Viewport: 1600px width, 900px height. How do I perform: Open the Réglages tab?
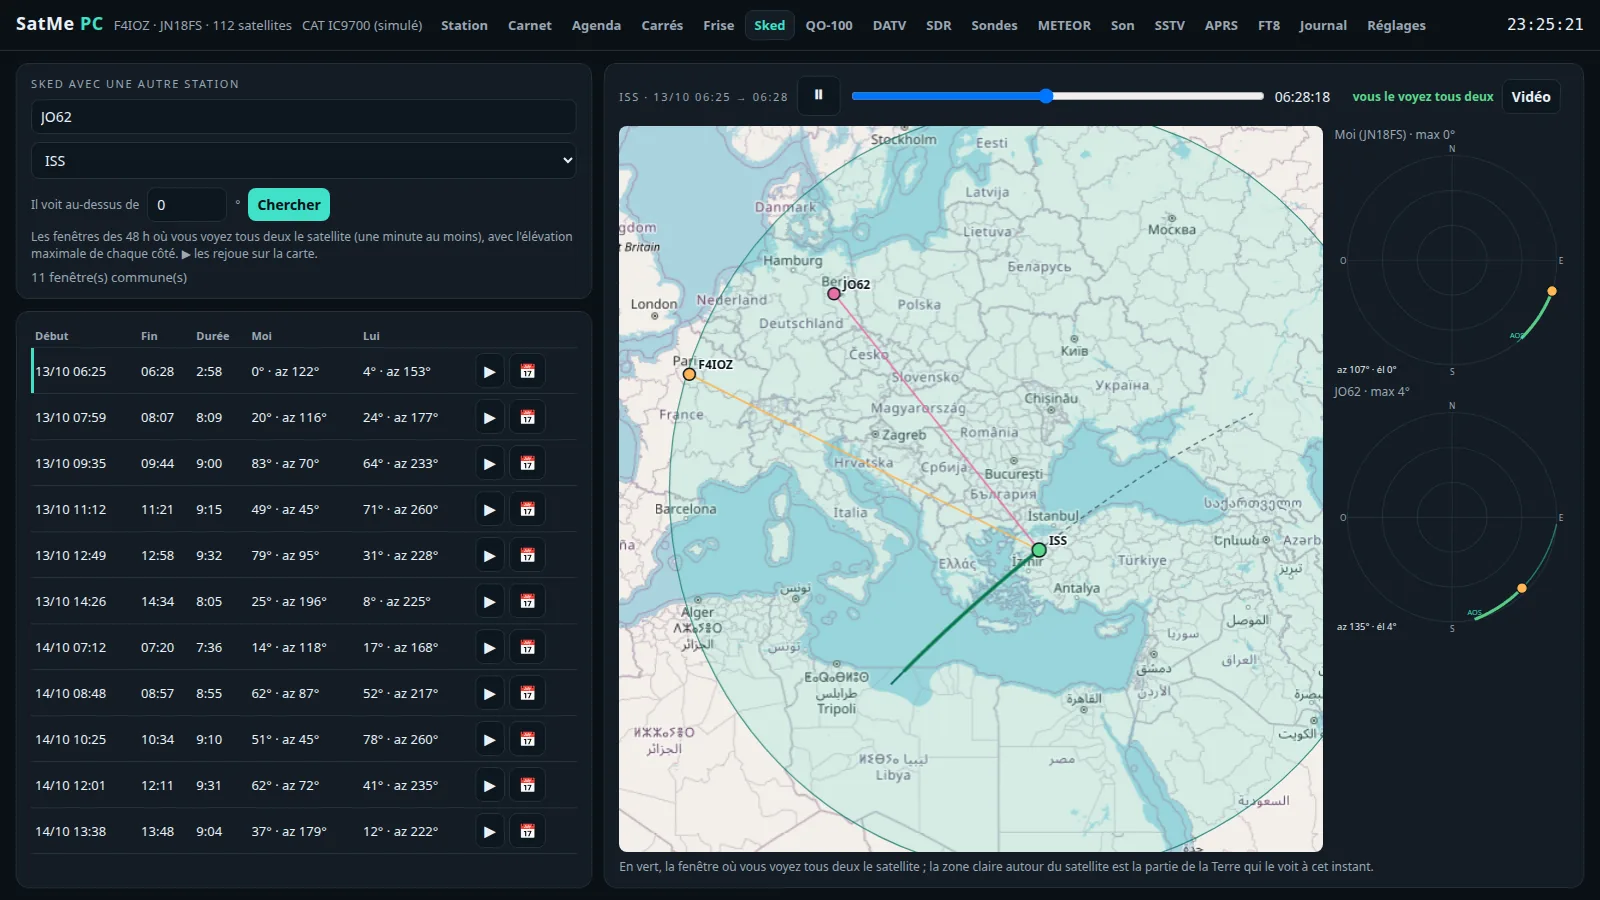click(x=1396, y=25)
